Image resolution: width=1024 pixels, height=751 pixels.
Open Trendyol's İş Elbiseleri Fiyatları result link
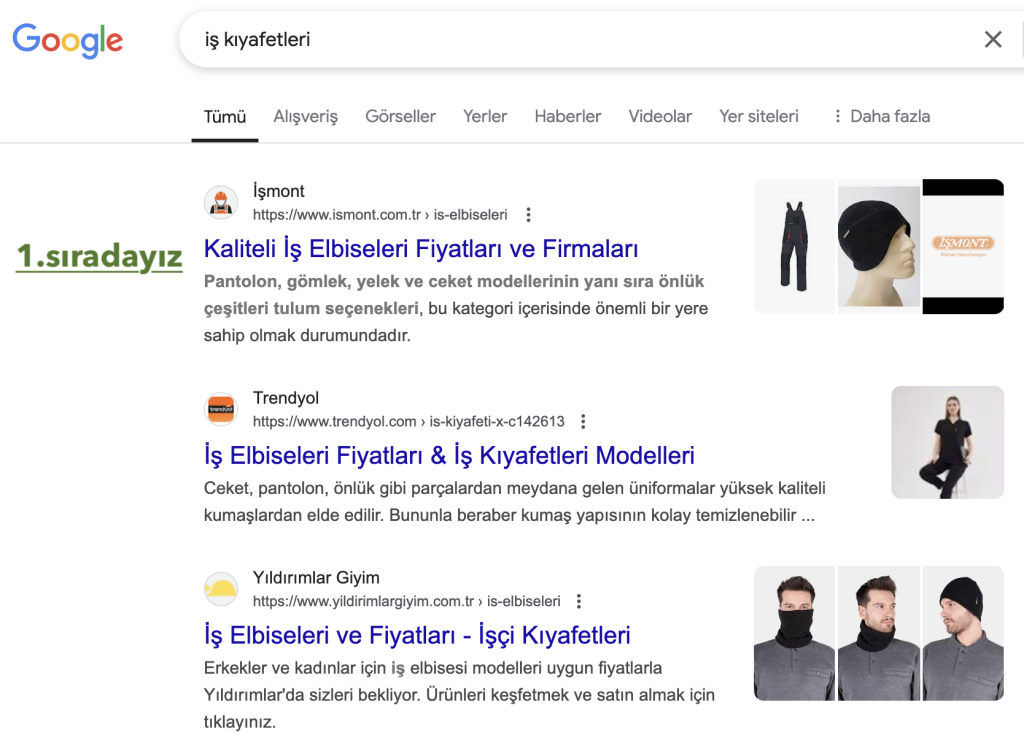[x=449, y=456]
